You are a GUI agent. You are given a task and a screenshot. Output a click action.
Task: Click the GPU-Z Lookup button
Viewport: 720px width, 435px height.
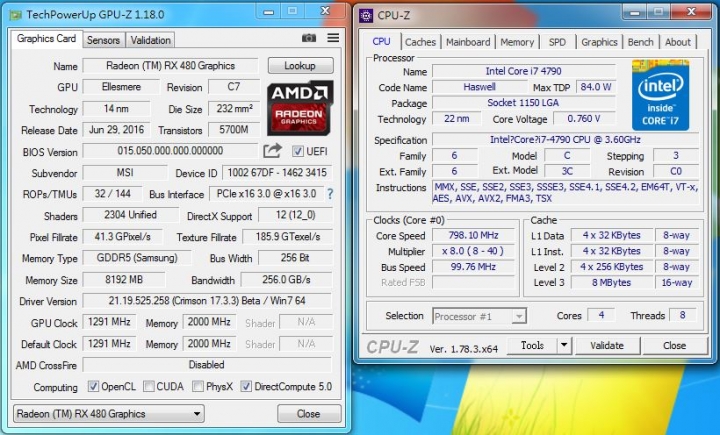tap(300, 66)
